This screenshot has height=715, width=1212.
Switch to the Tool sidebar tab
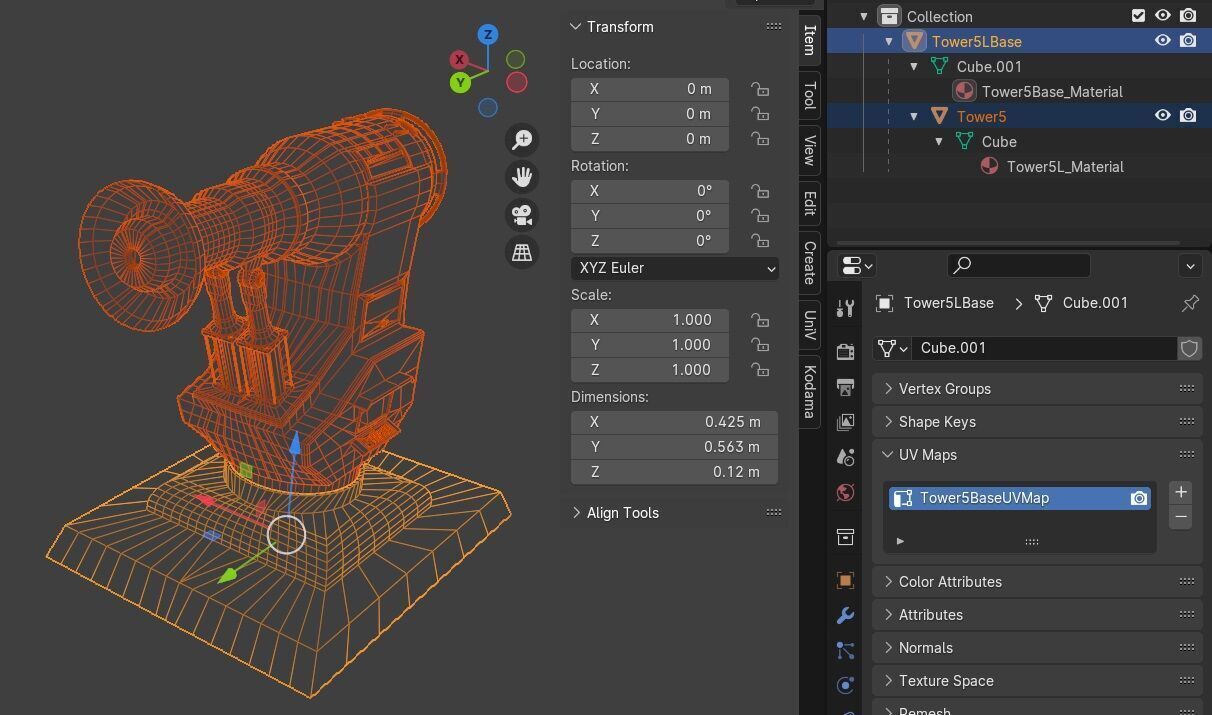[x=810, y=96]
